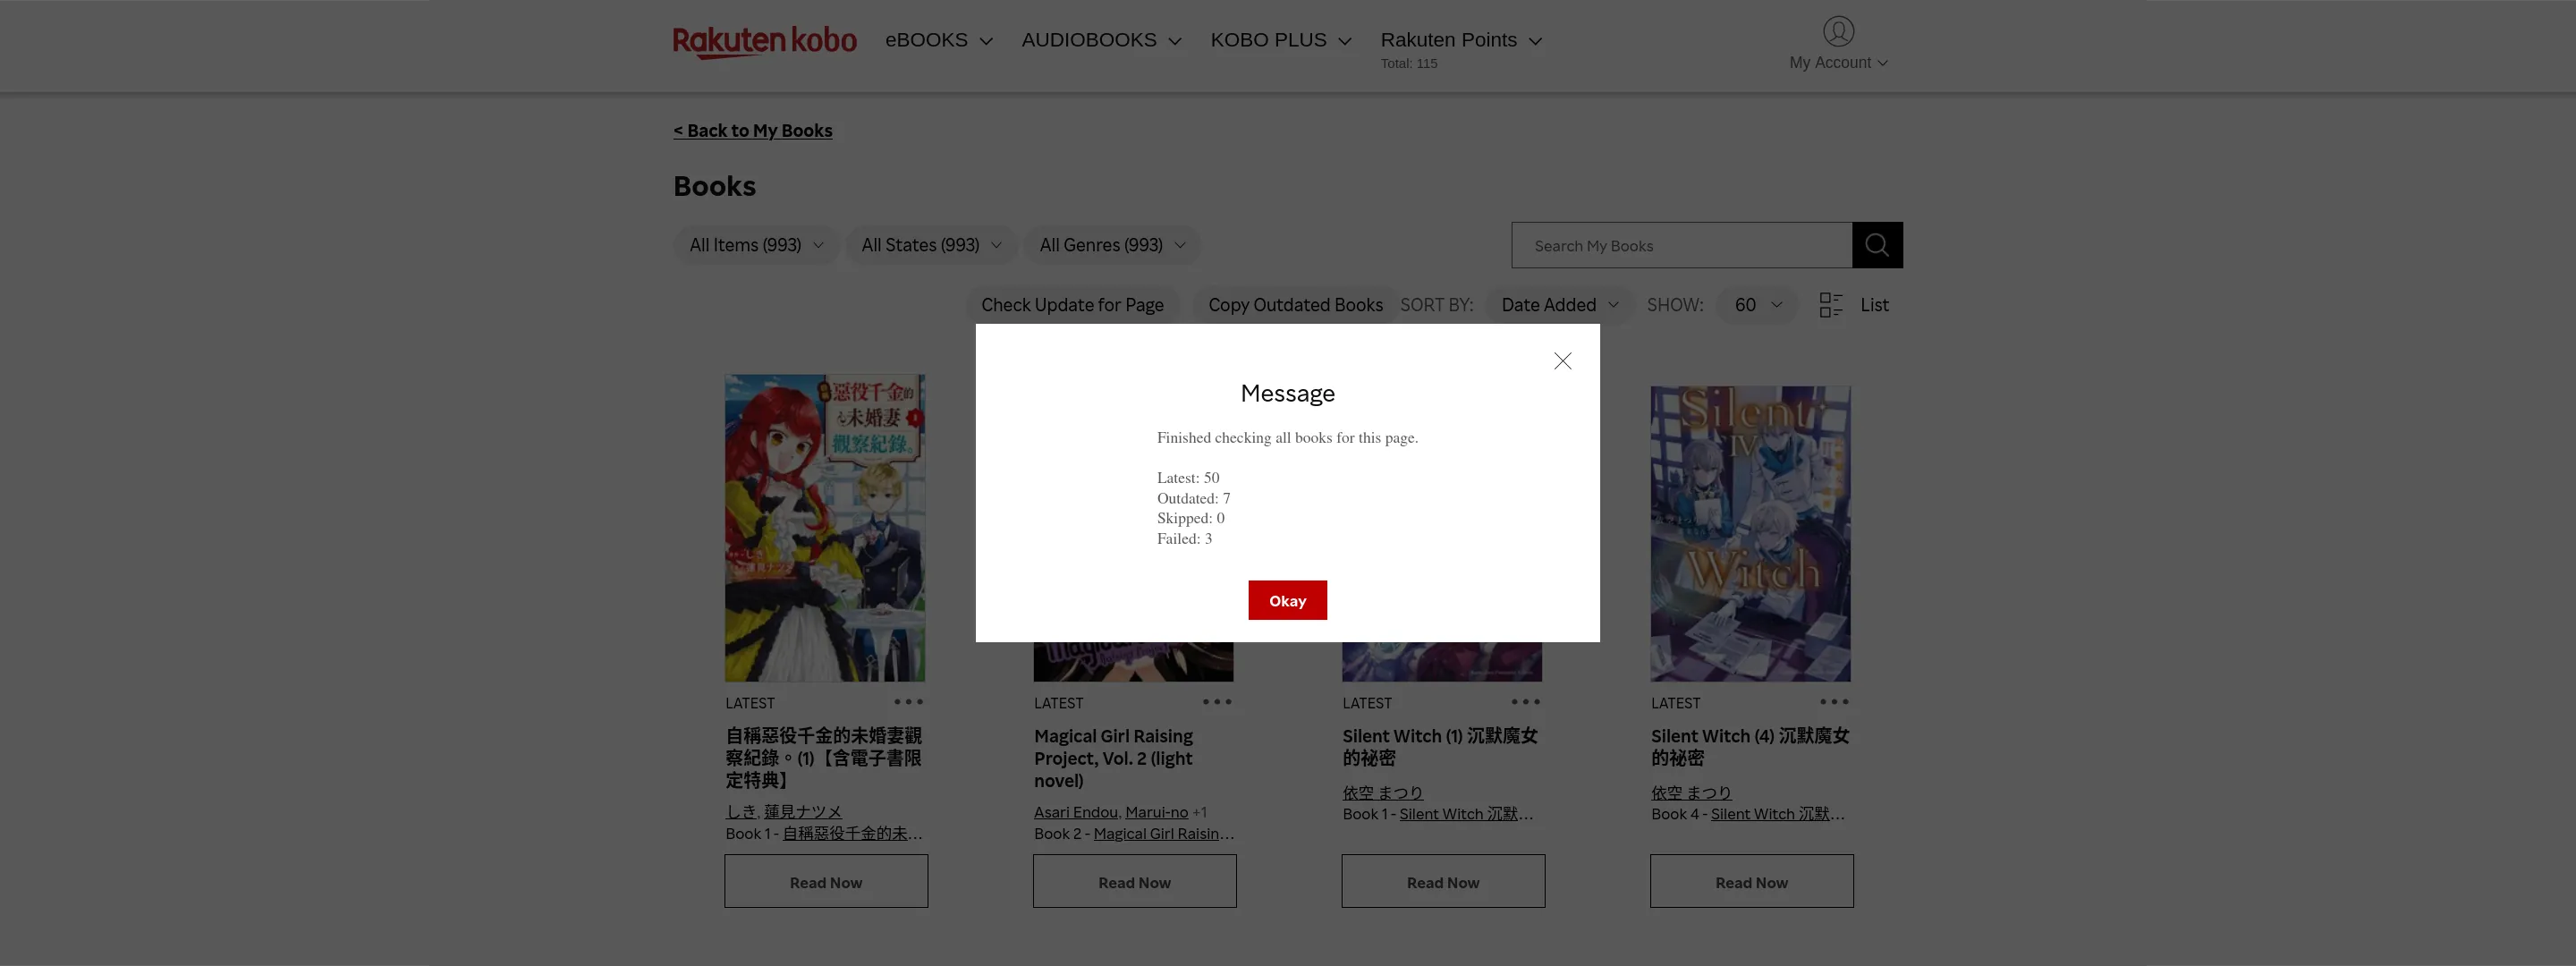The height and width of the screenshot is (966, 2576).
Task: Open the overflow menu on 自稱惡役千金的未婚妻觀察紀錄
Action: tap(908, 701)
